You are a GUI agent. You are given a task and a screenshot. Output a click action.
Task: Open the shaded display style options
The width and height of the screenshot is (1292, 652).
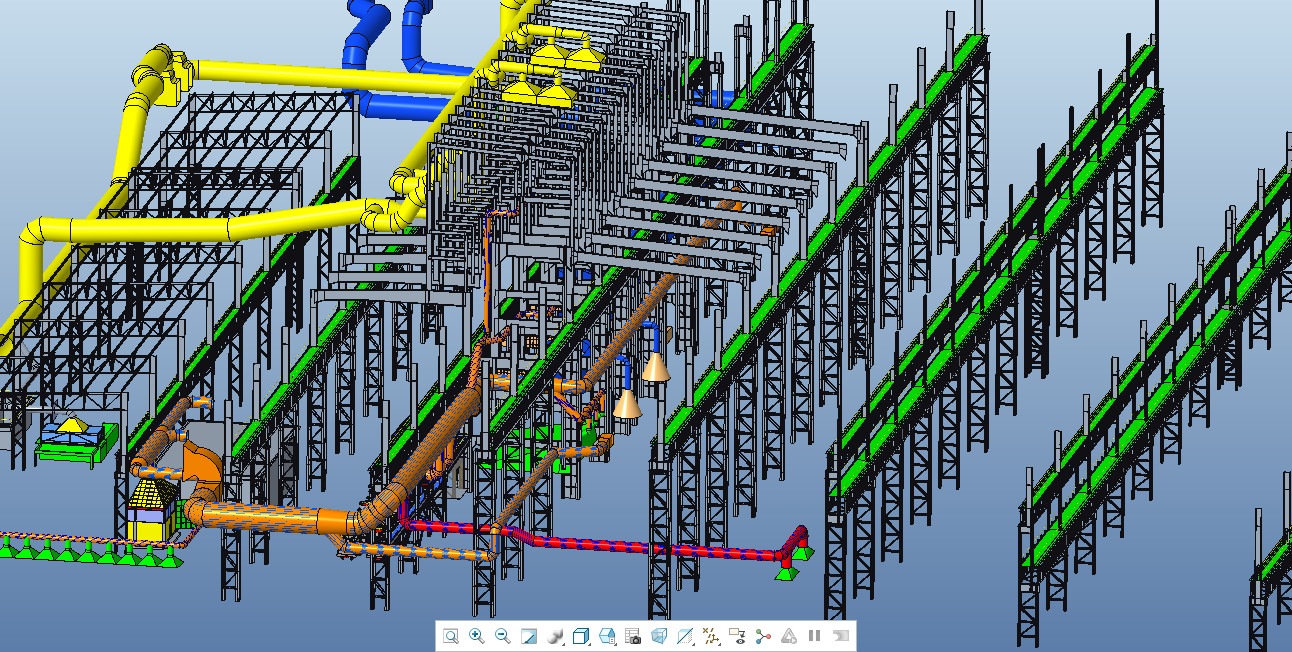pyautogui.click(x=556, y=636)
